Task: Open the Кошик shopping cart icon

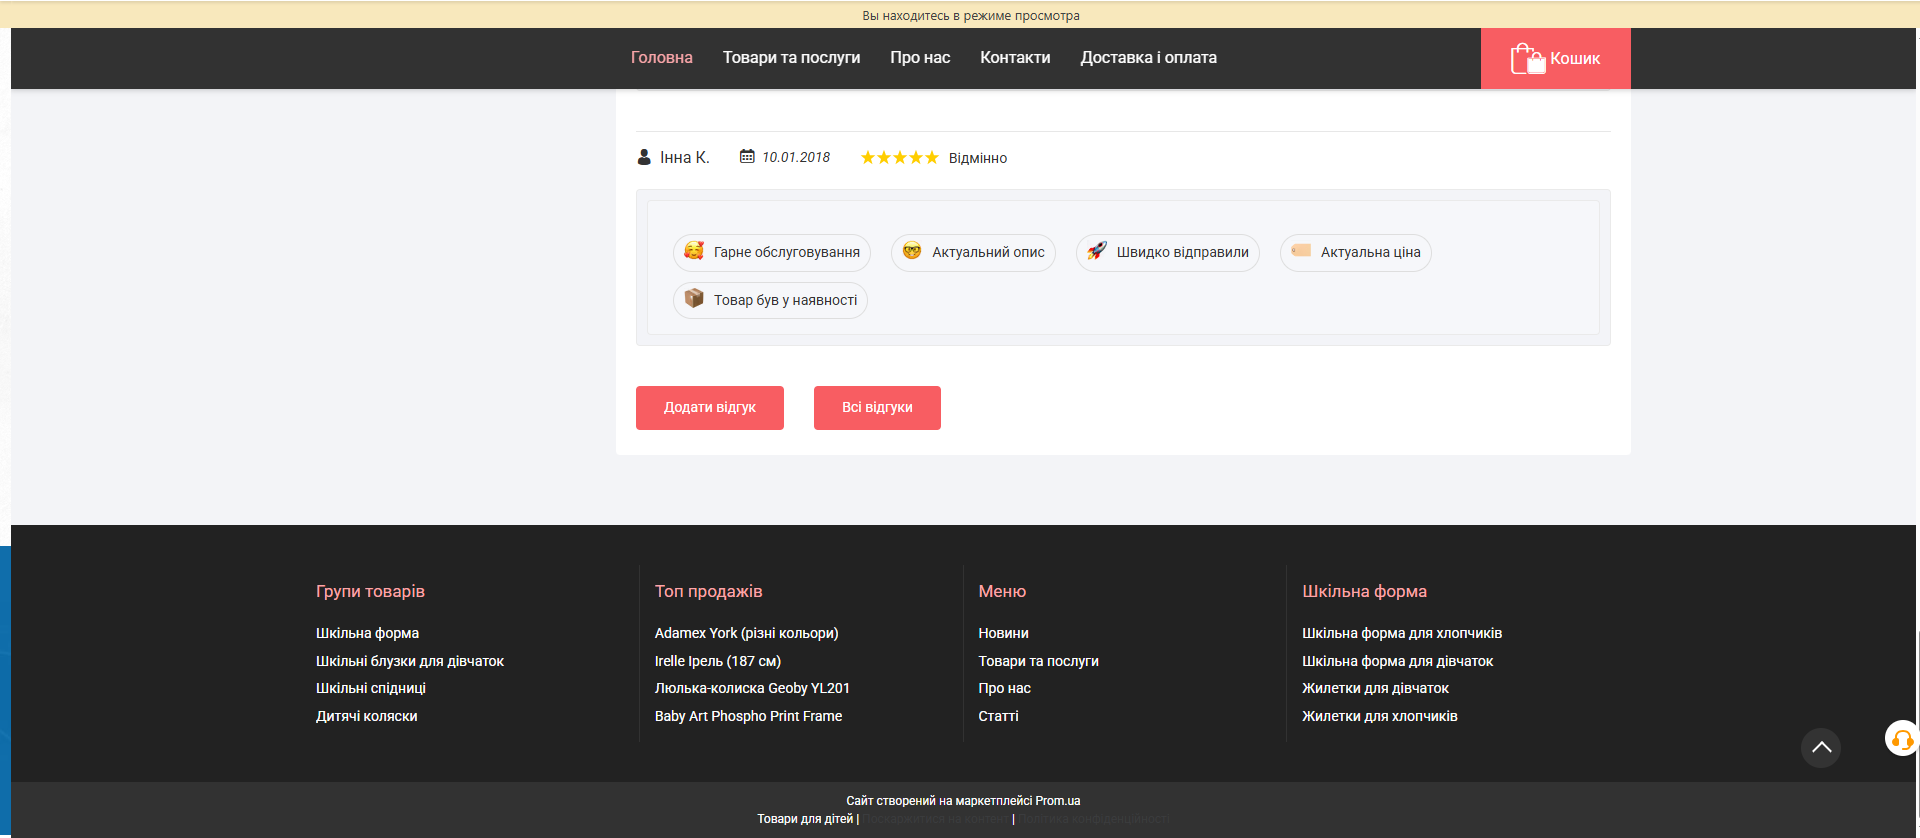Action: [x=1527, y=58]
